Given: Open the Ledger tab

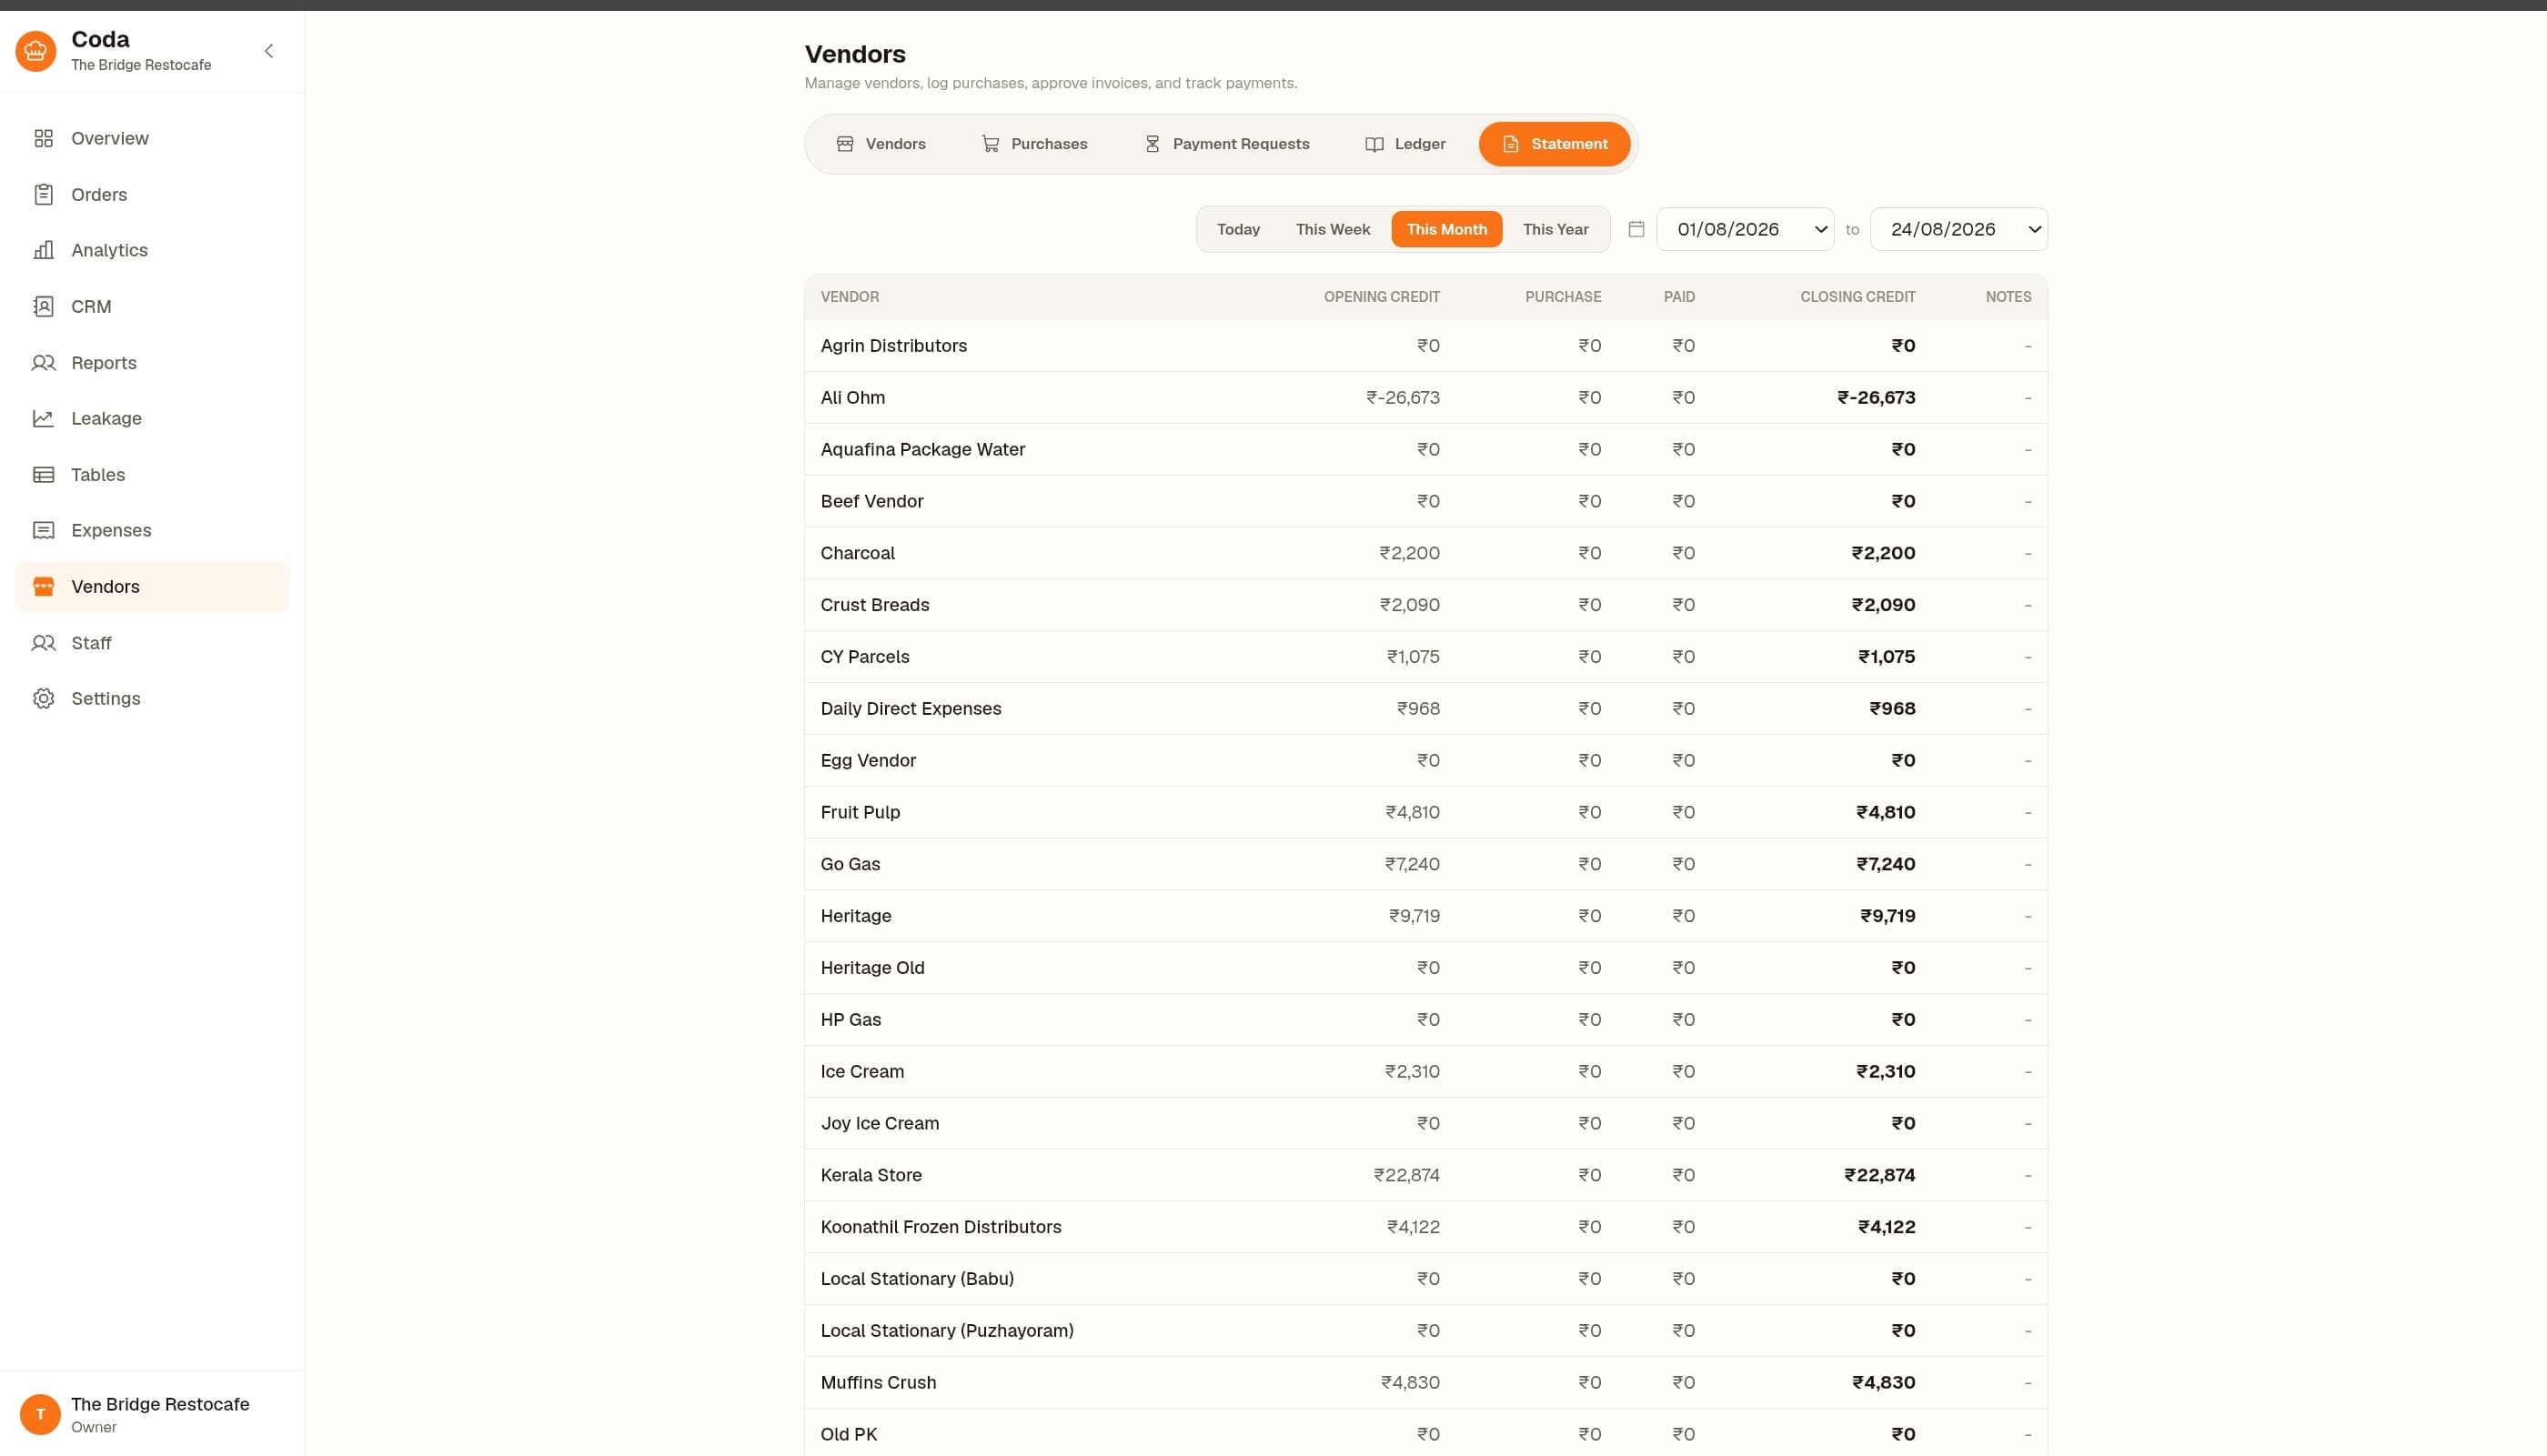Looking at the screenshot, I should 1405,144.
